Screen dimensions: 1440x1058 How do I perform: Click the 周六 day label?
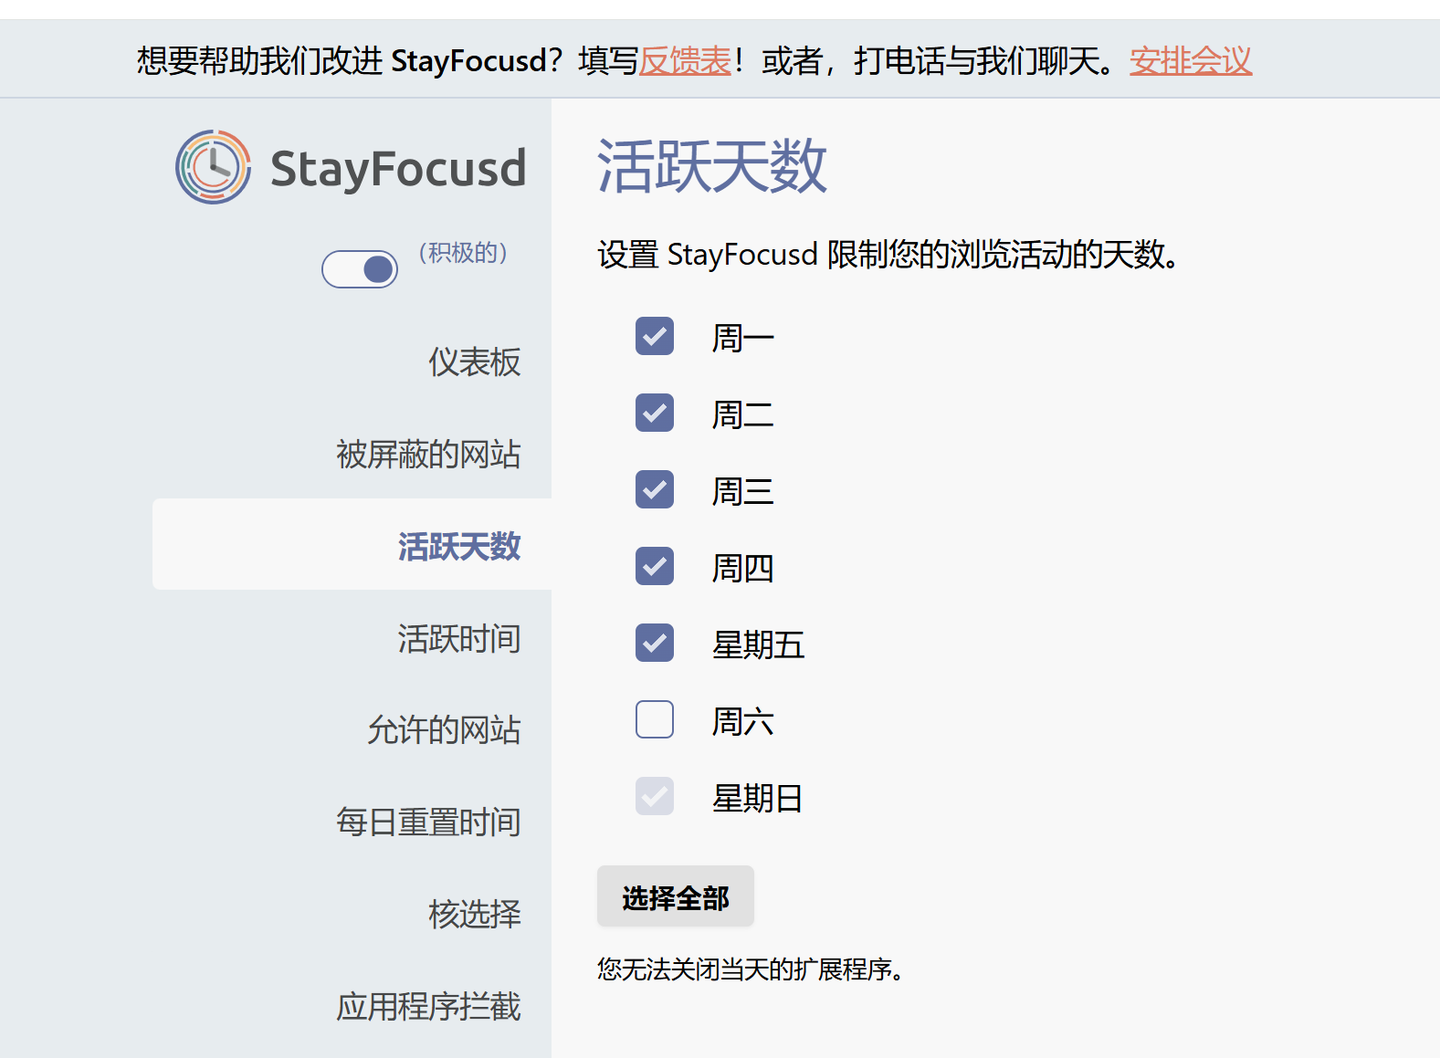(x=743, y=721)
